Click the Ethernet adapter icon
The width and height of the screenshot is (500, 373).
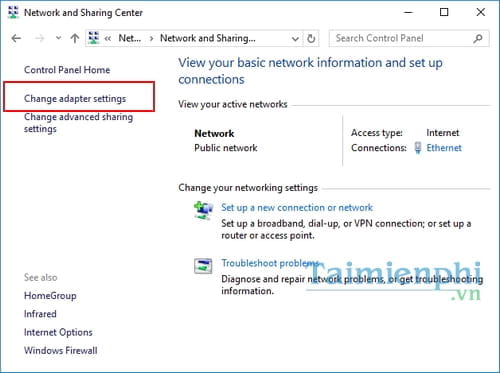(x=418, y=148)
